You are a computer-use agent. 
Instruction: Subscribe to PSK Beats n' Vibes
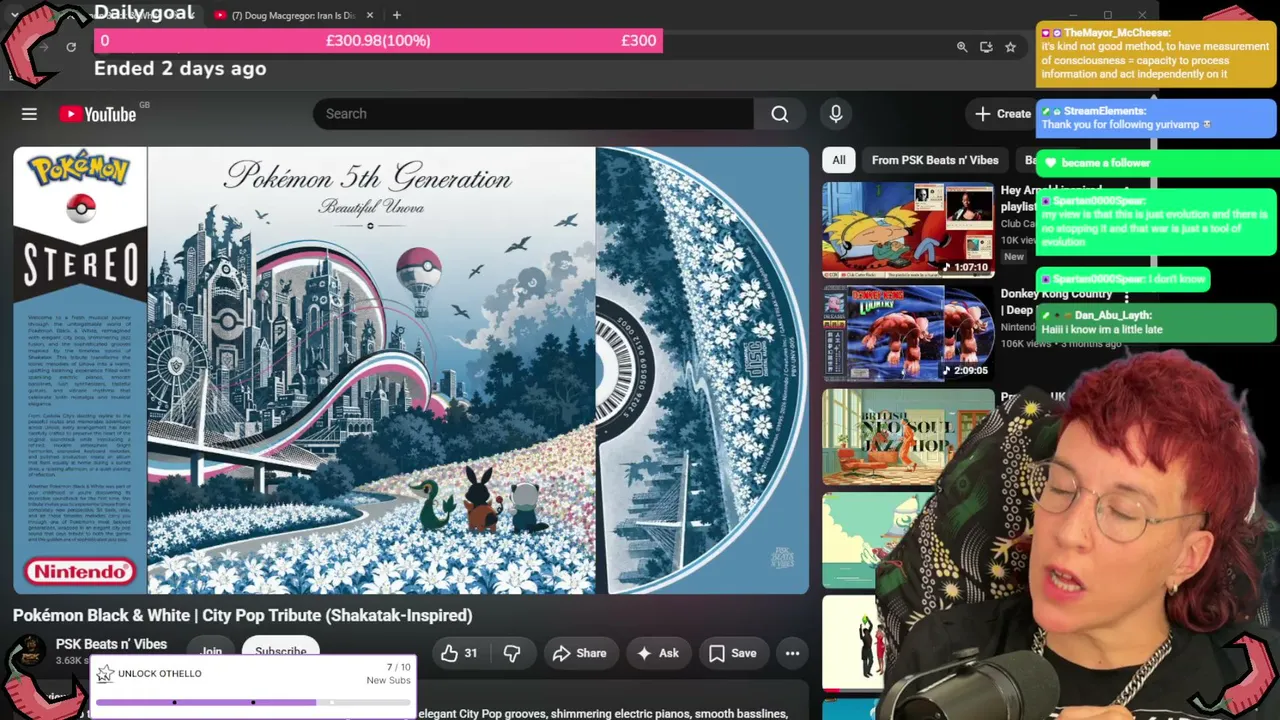280,651
